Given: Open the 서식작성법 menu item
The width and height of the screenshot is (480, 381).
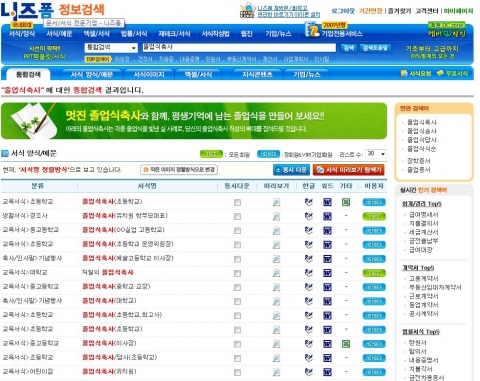Looking at the screenshot, I should point(215,34).
